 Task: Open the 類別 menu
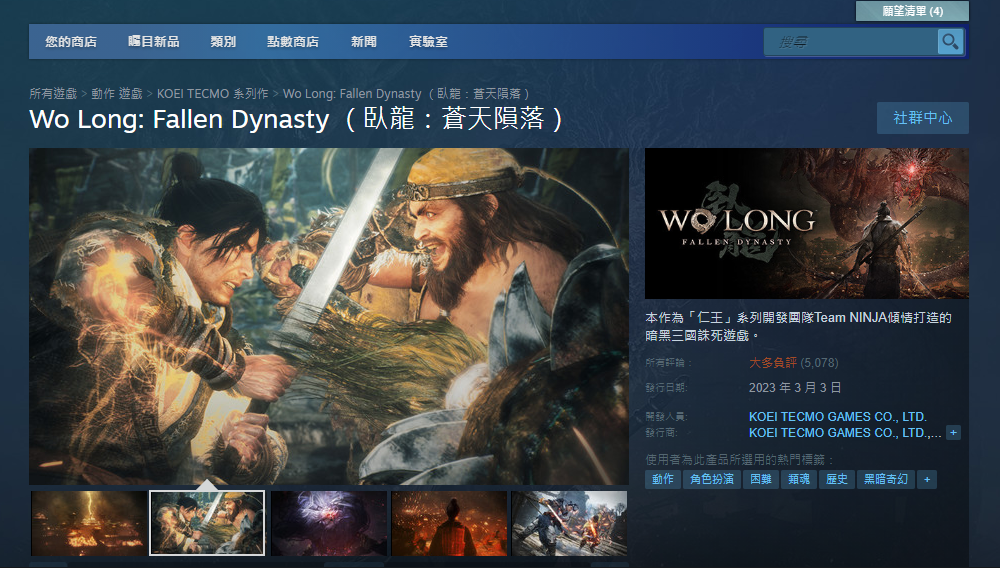pyautogui.click(x=223, y=42)
